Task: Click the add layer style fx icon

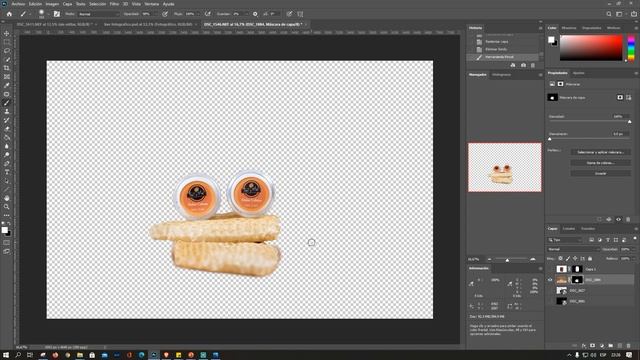Action: point(584,346)
